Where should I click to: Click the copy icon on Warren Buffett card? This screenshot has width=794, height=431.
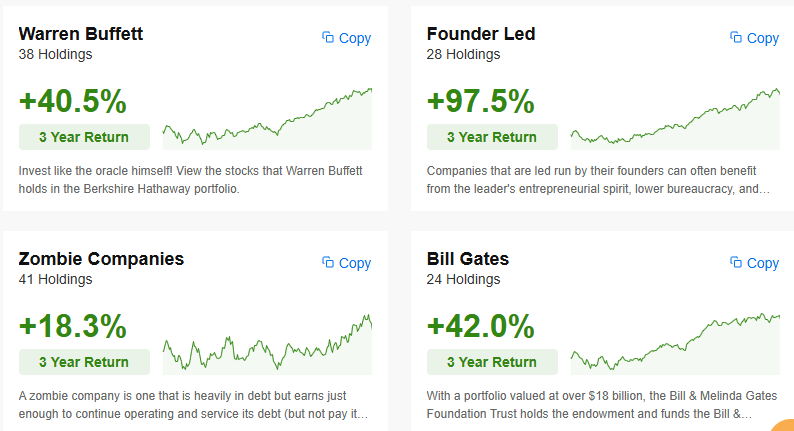coord(328,37)
